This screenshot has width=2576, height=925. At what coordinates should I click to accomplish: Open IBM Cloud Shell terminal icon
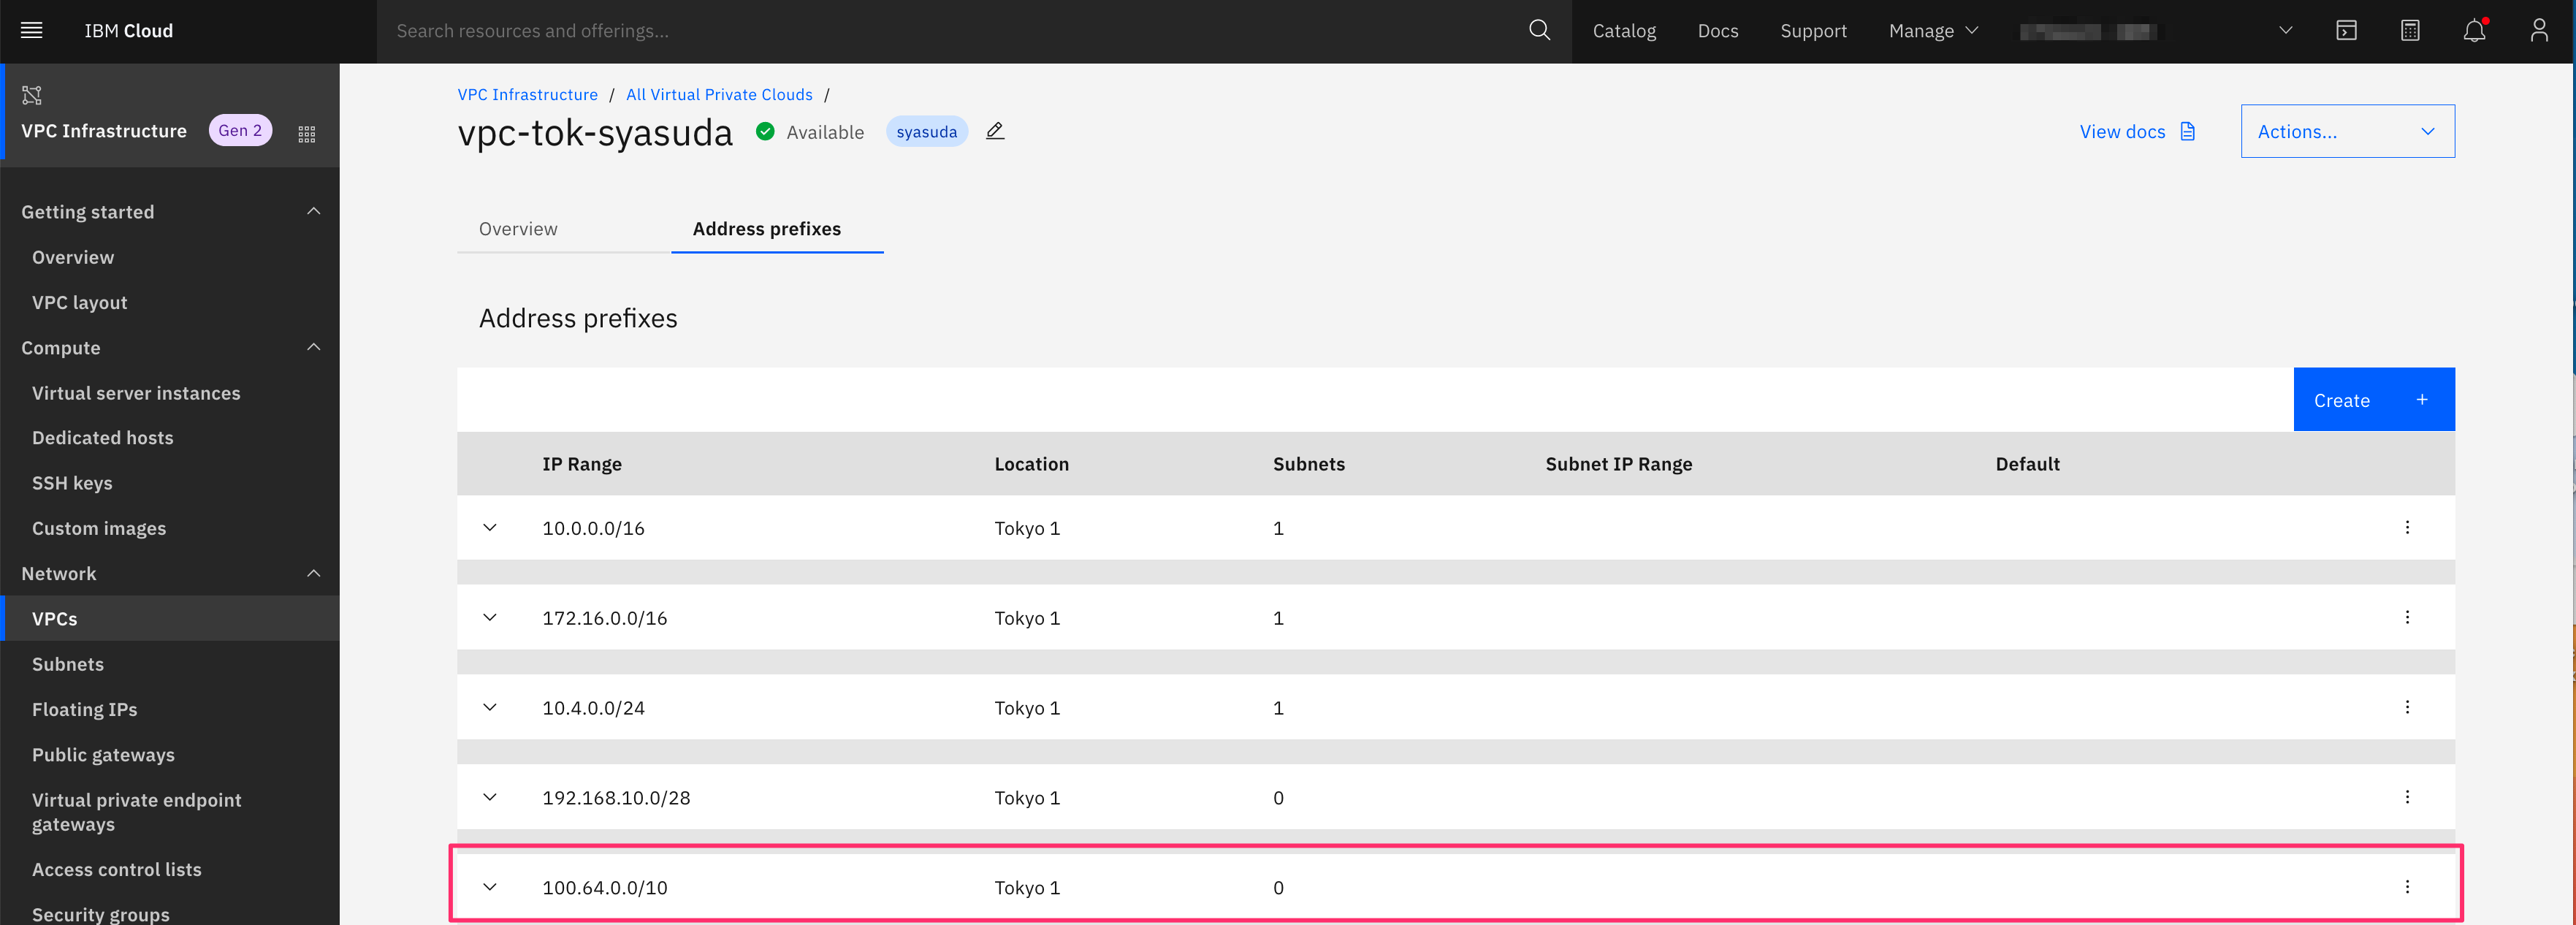click(x=2346, y=31)
